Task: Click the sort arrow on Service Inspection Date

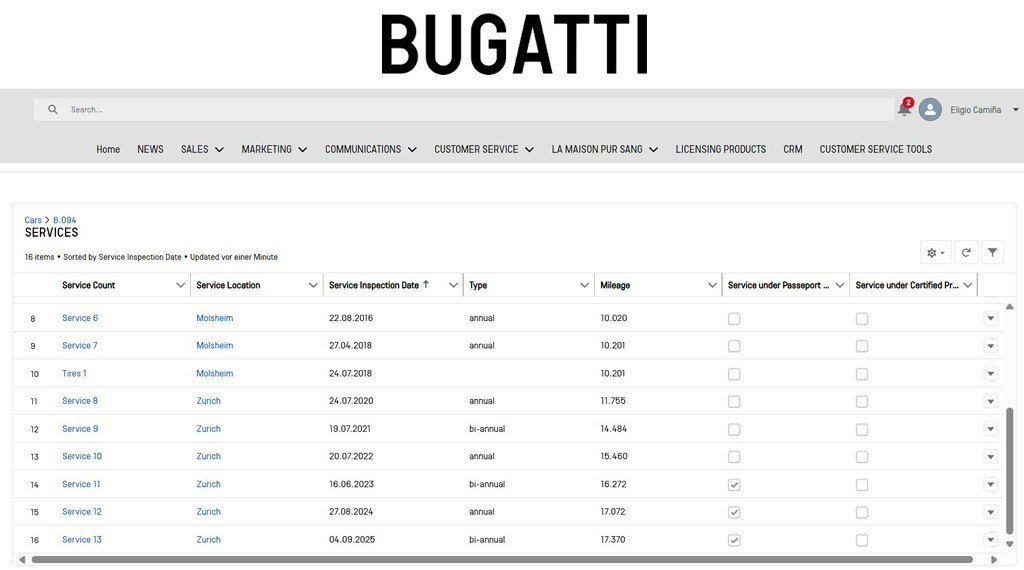Action: pos(426,284)
